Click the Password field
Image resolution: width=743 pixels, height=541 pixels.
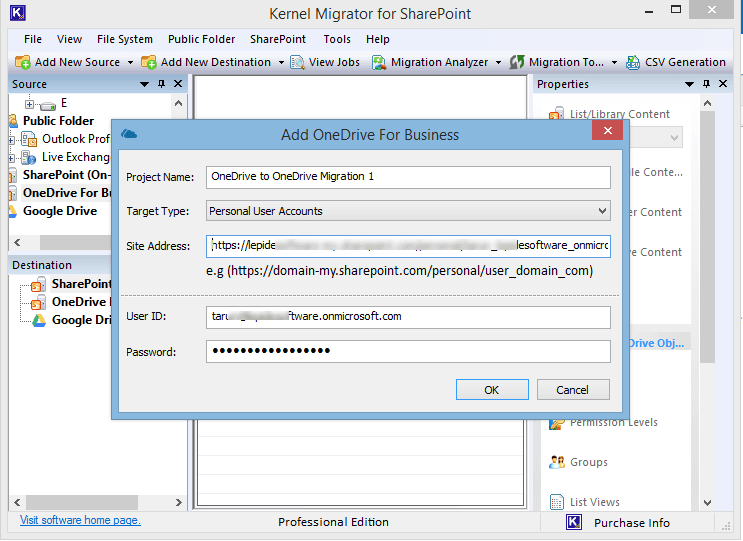tap(408, 351)
